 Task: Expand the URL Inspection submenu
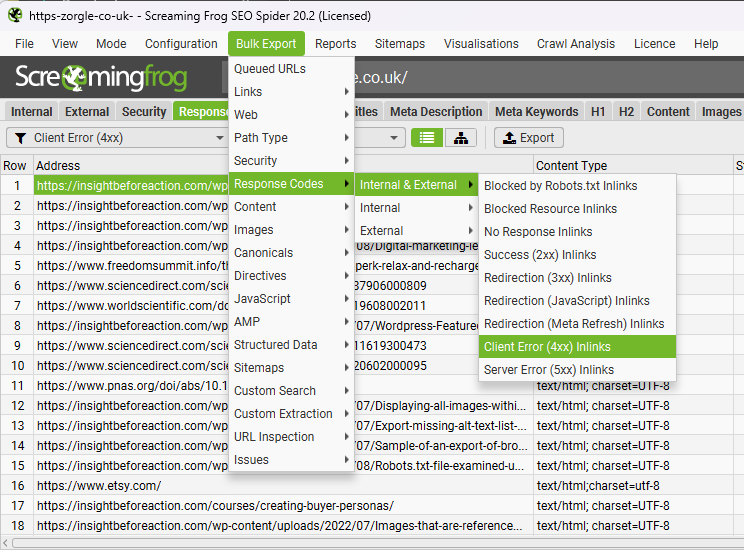[291, 437]
